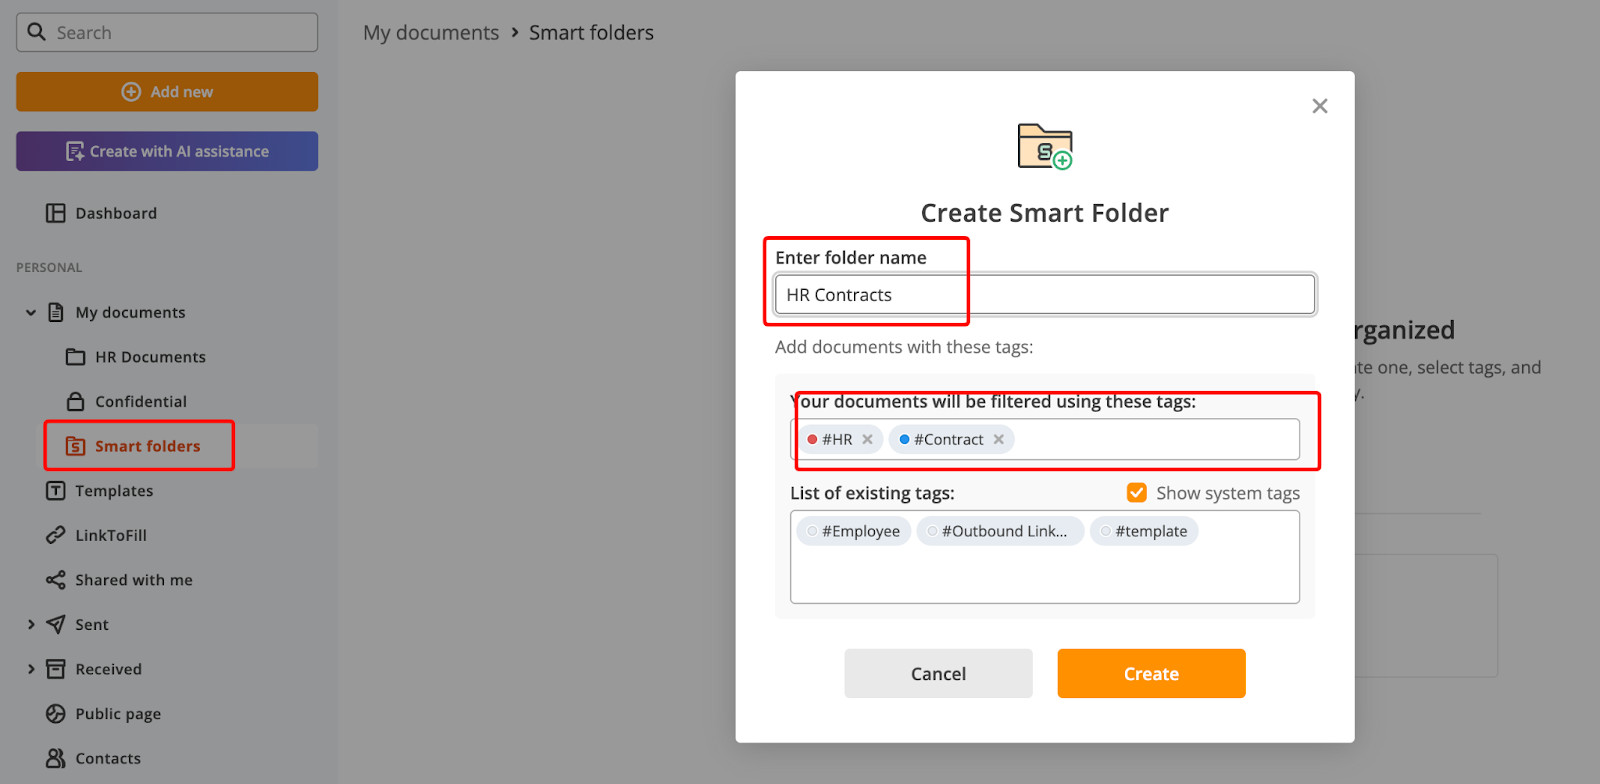Viewport: 1600px width, 784px height.
Task: Open Contacts
Action: coord(108,758)
